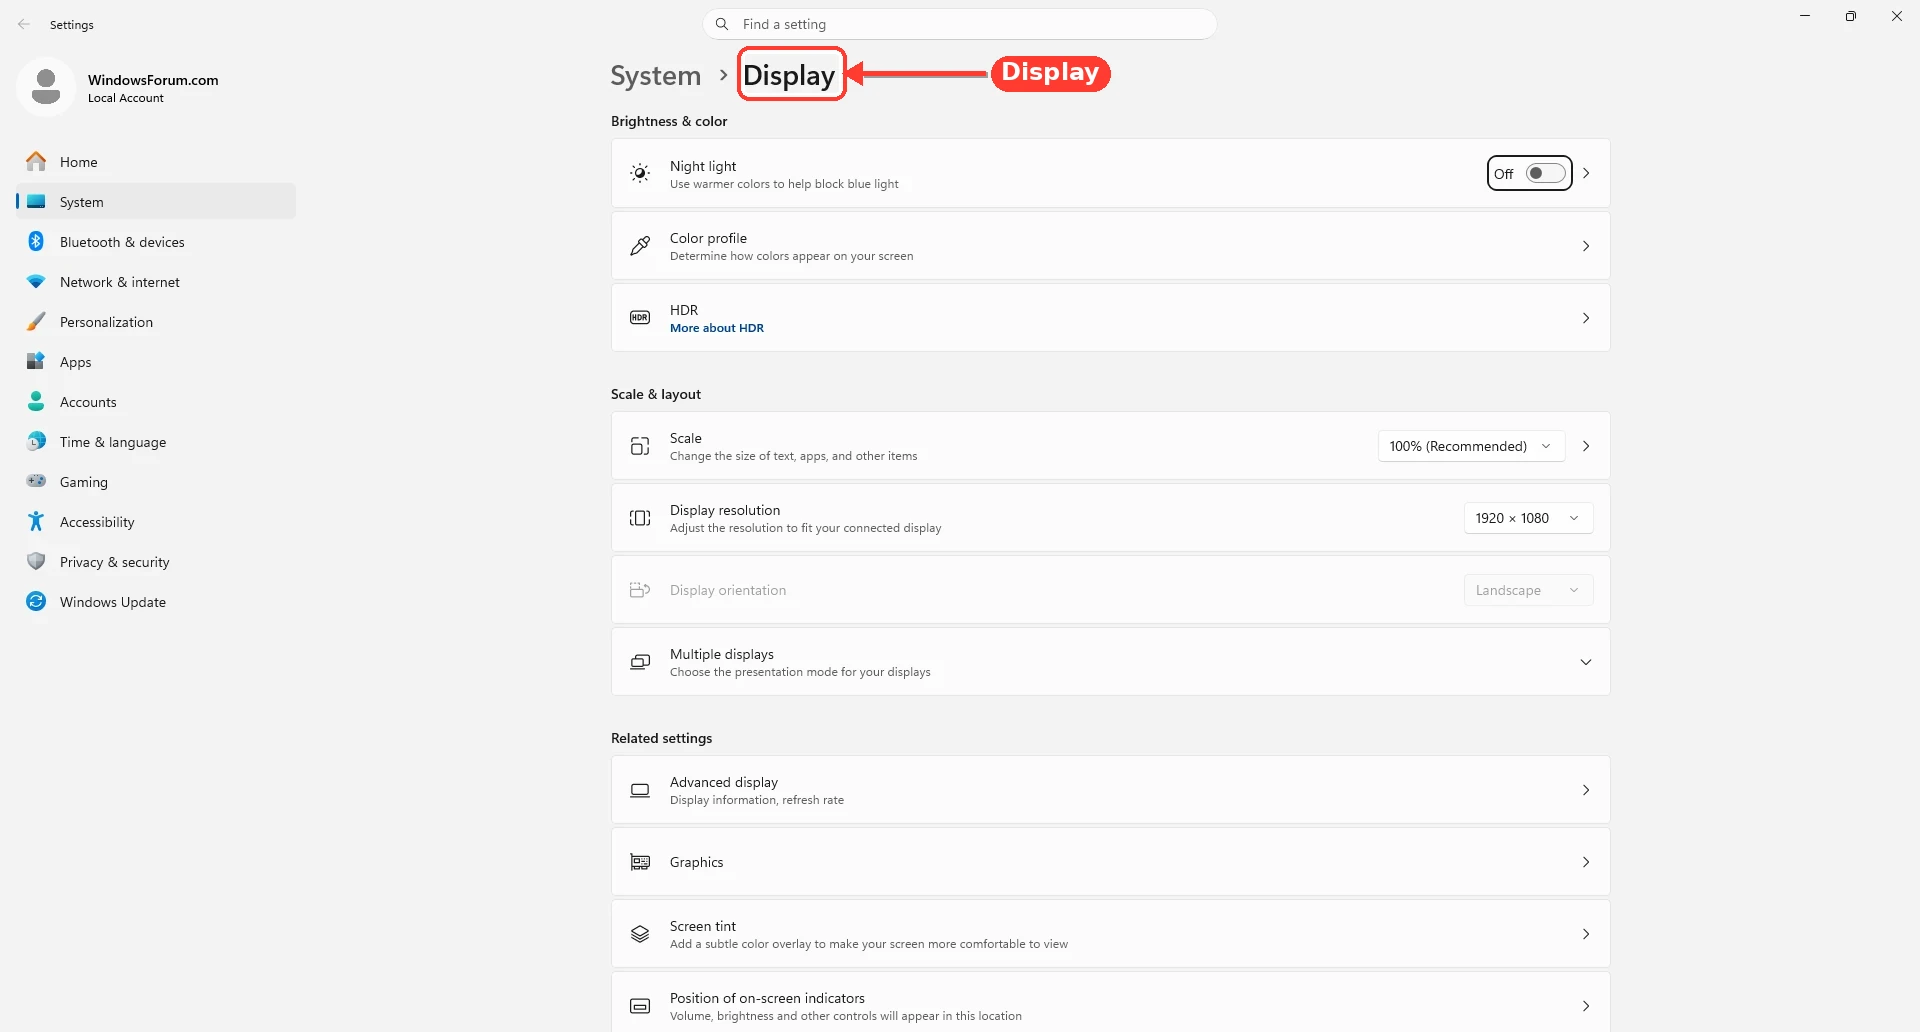Click the Bluetooth icon in the sidebar
The image size is (1920, 1032).
point(36,241)
